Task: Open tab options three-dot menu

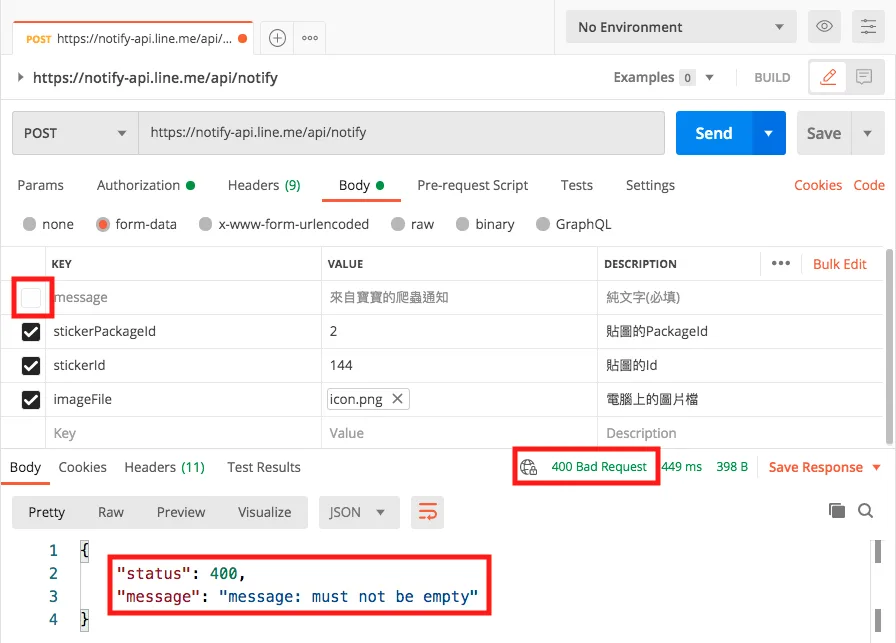Action: [310, 38]
